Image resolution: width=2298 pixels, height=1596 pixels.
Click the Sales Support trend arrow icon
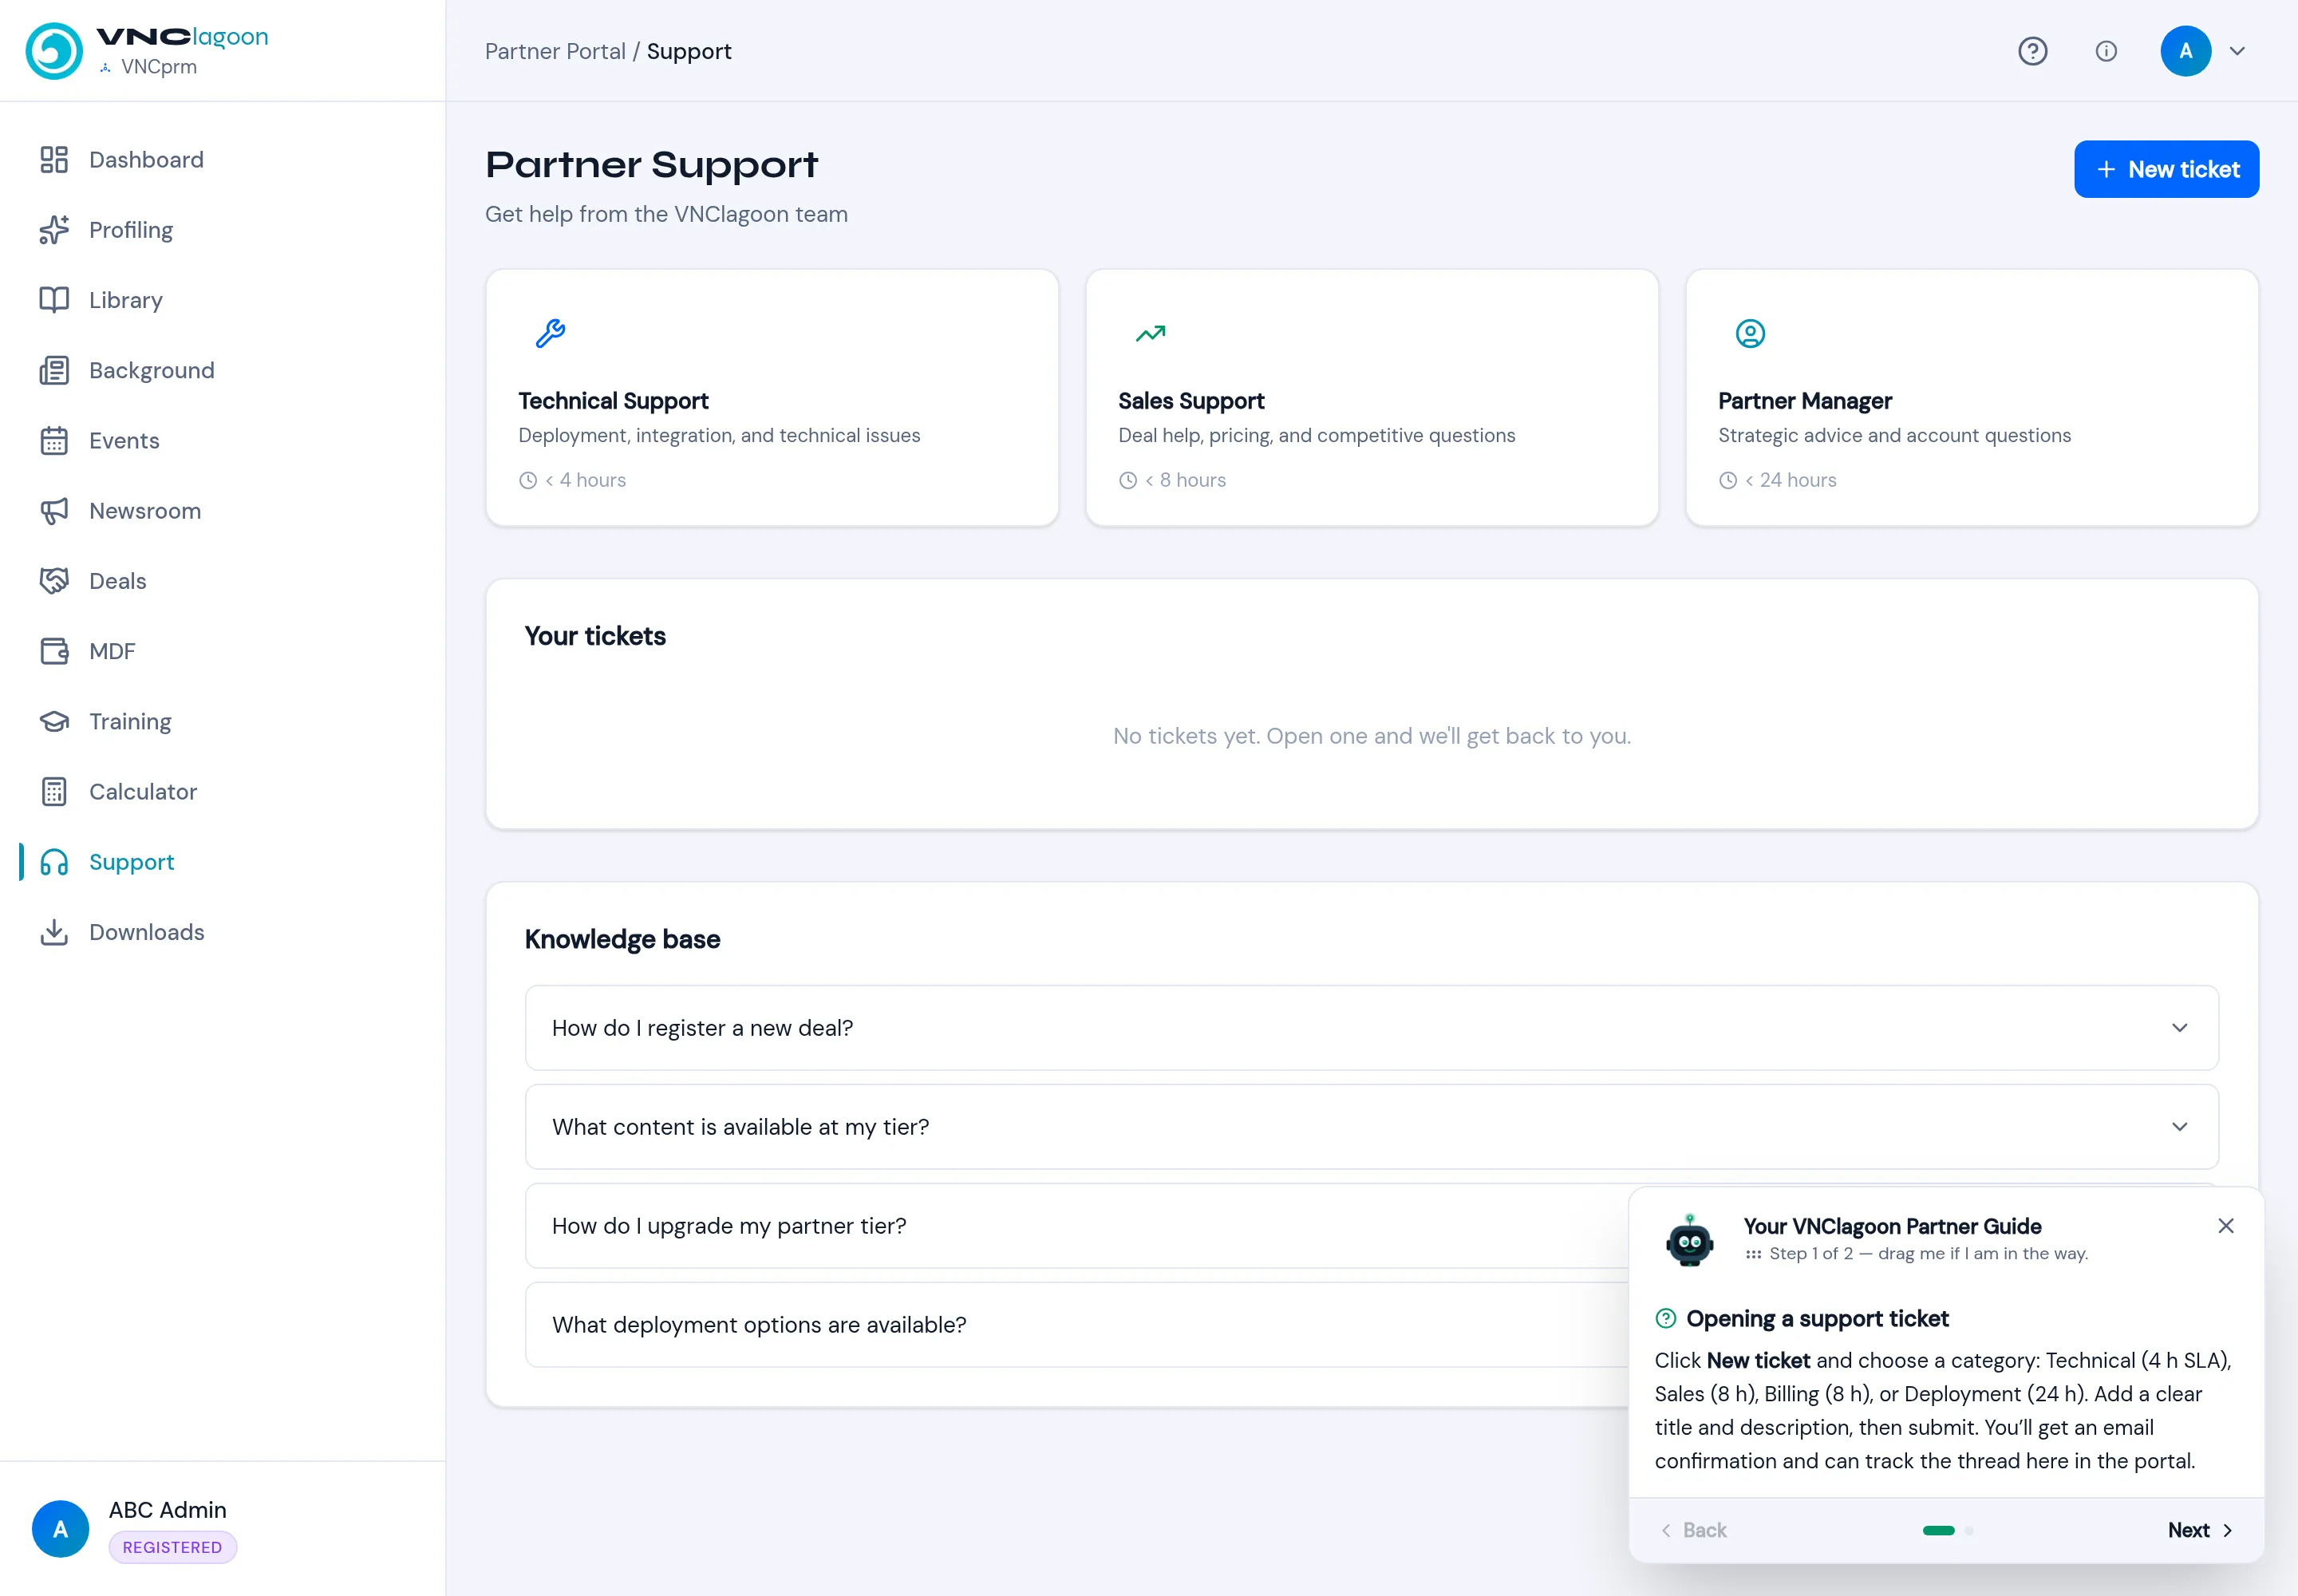pyautogui.click(x=1150, y=333)
